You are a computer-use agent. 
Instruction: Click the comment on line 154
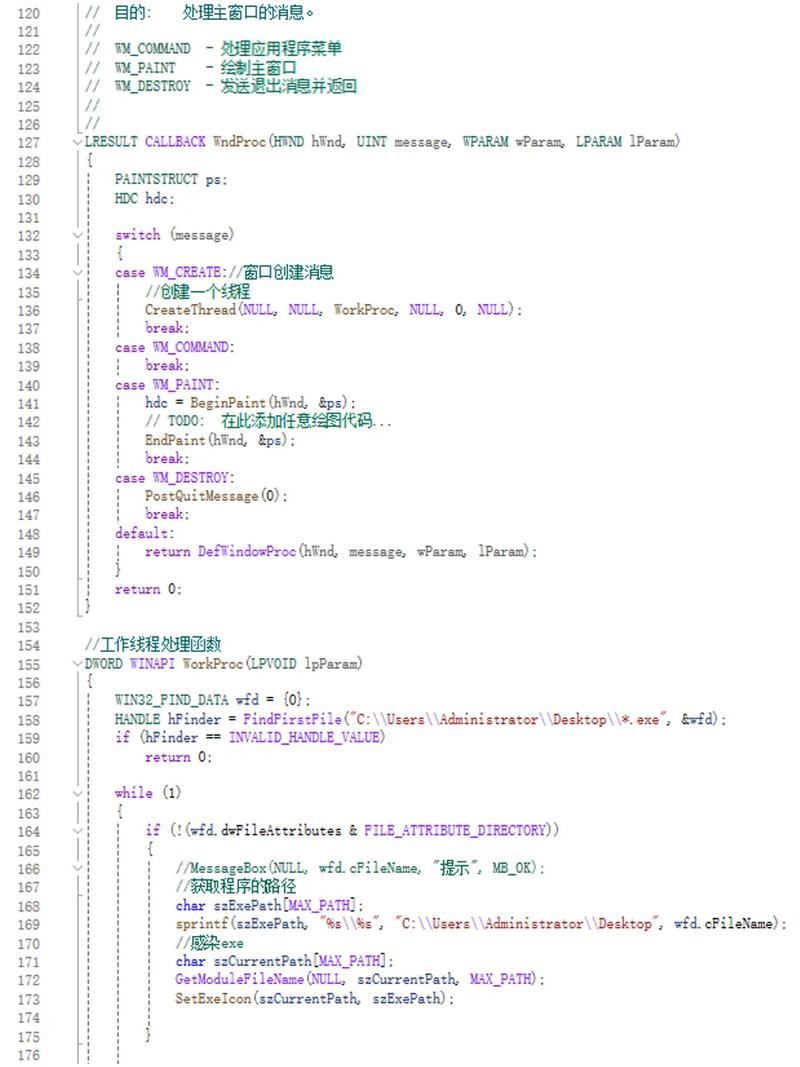click(153, 644)
